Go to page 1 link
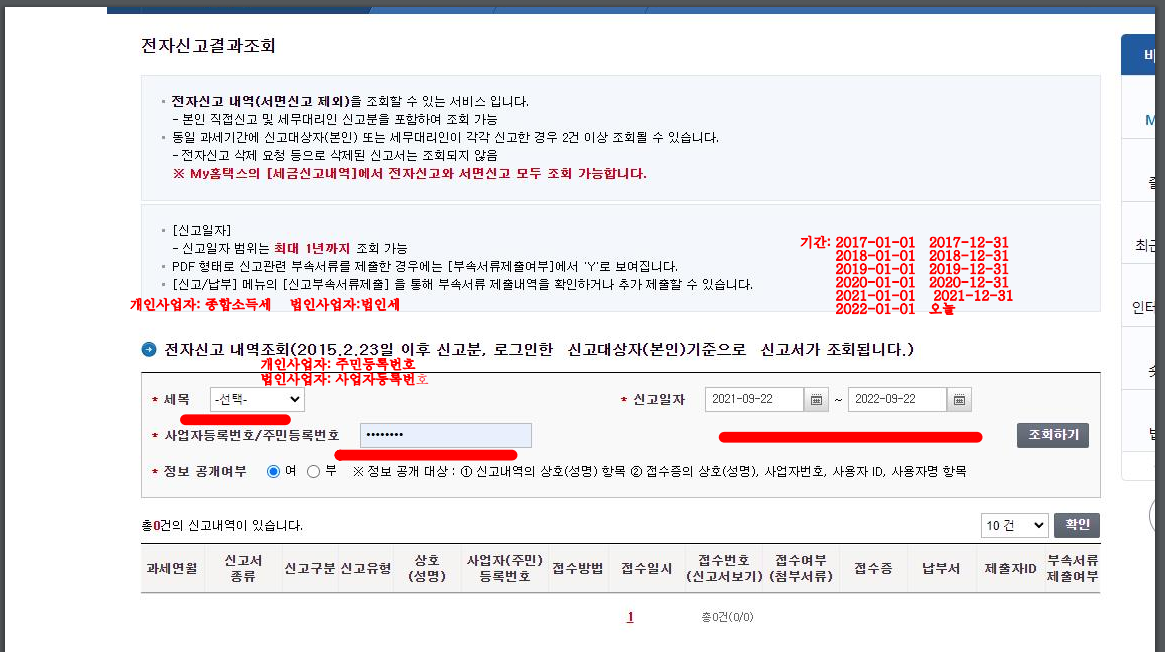1165x652 pixels. point(630,617)
